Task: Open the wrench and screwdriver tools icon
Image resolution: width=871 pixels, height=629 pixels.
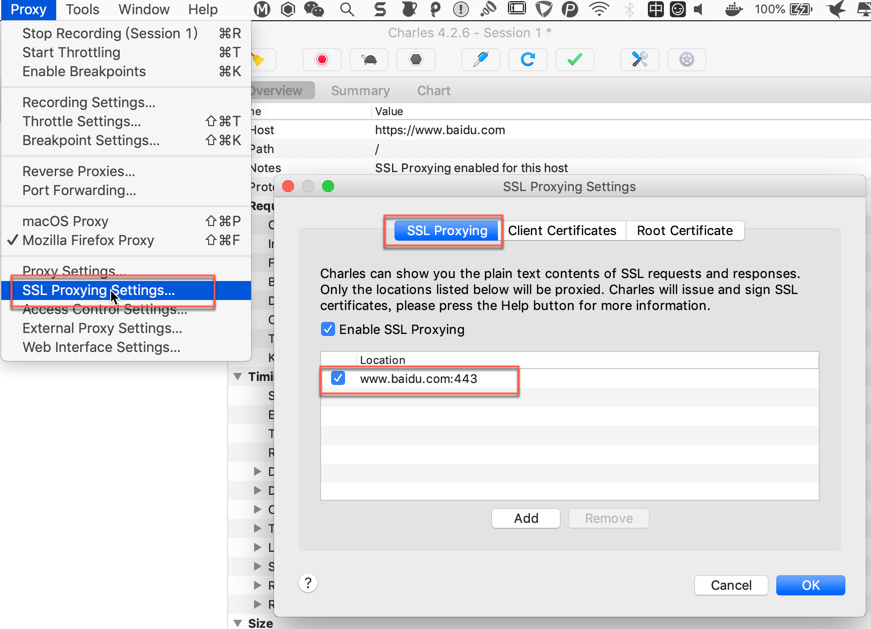Action: coord(639,59)
